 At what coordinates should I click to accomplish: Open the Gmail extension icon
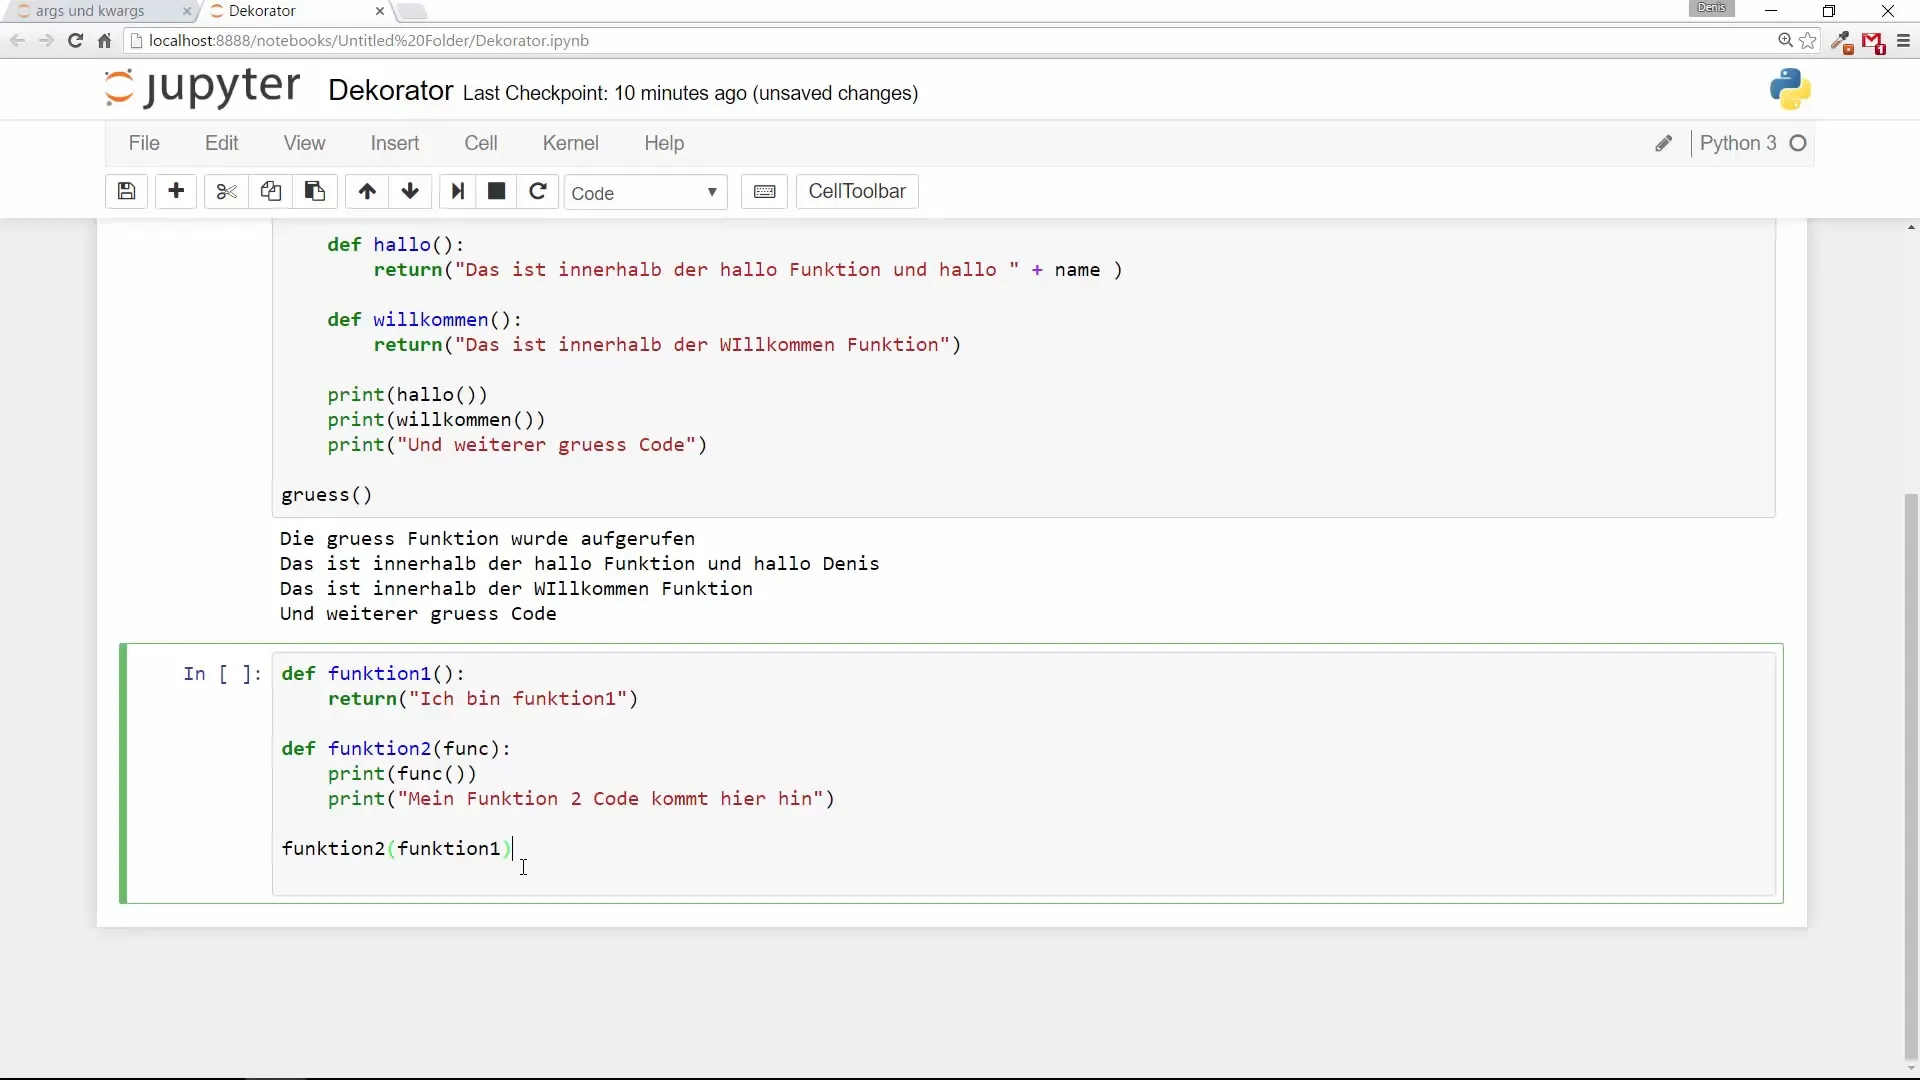(x=1873, y=42)
